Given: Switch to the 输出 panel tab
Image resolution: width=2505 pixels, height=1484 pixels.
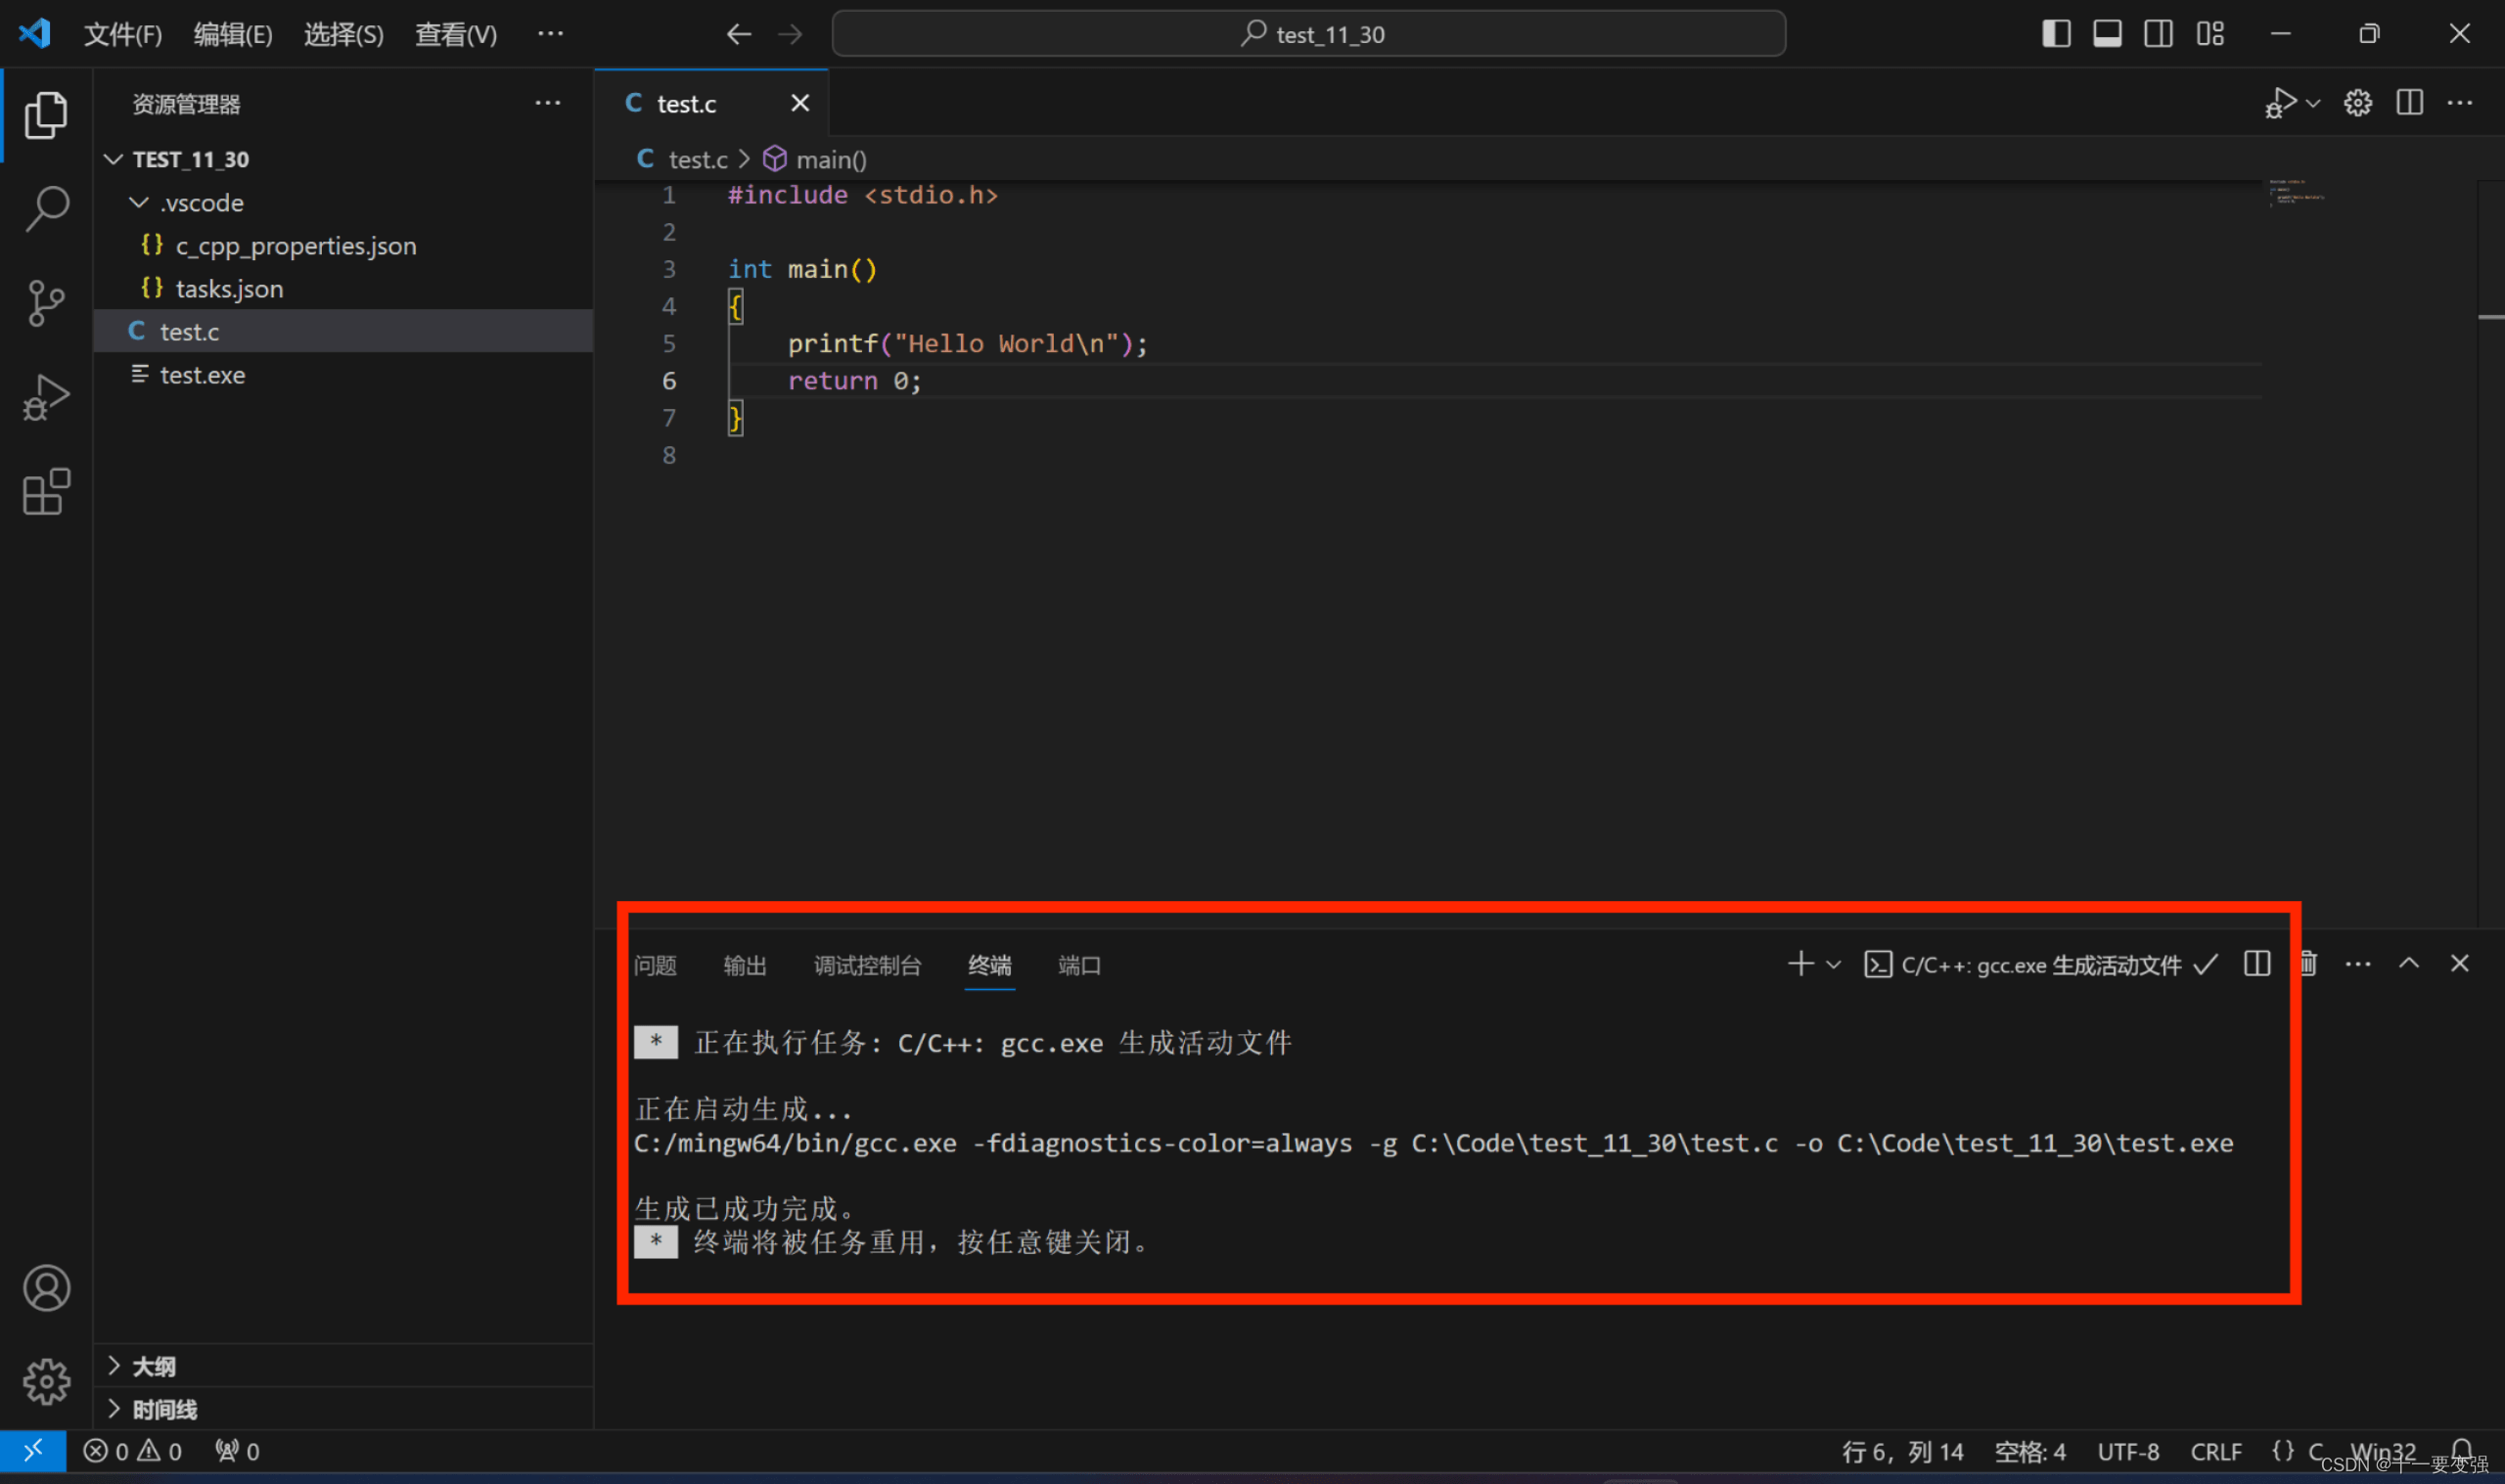Looking at the screenshot, I should pyautogui.click(x=745, y=965).
